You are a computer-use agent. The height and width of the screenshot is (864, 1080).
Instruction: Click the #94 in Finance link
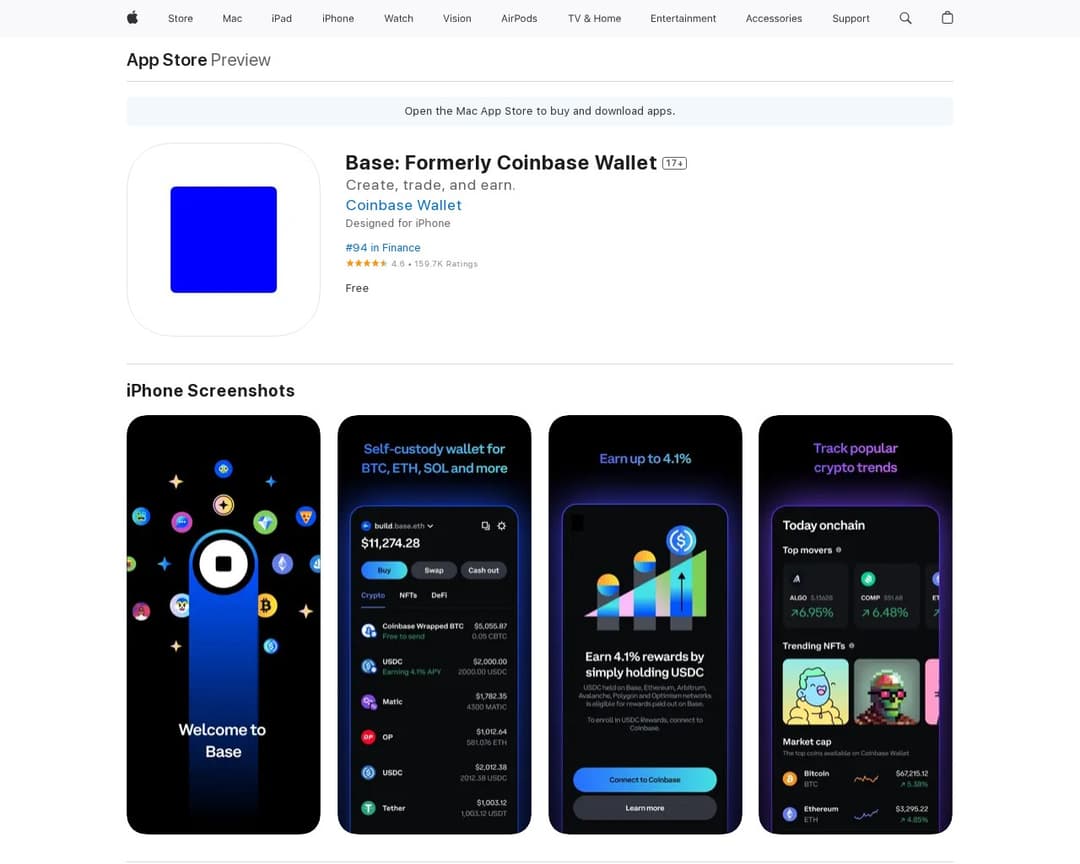click(x=383, y=247)
